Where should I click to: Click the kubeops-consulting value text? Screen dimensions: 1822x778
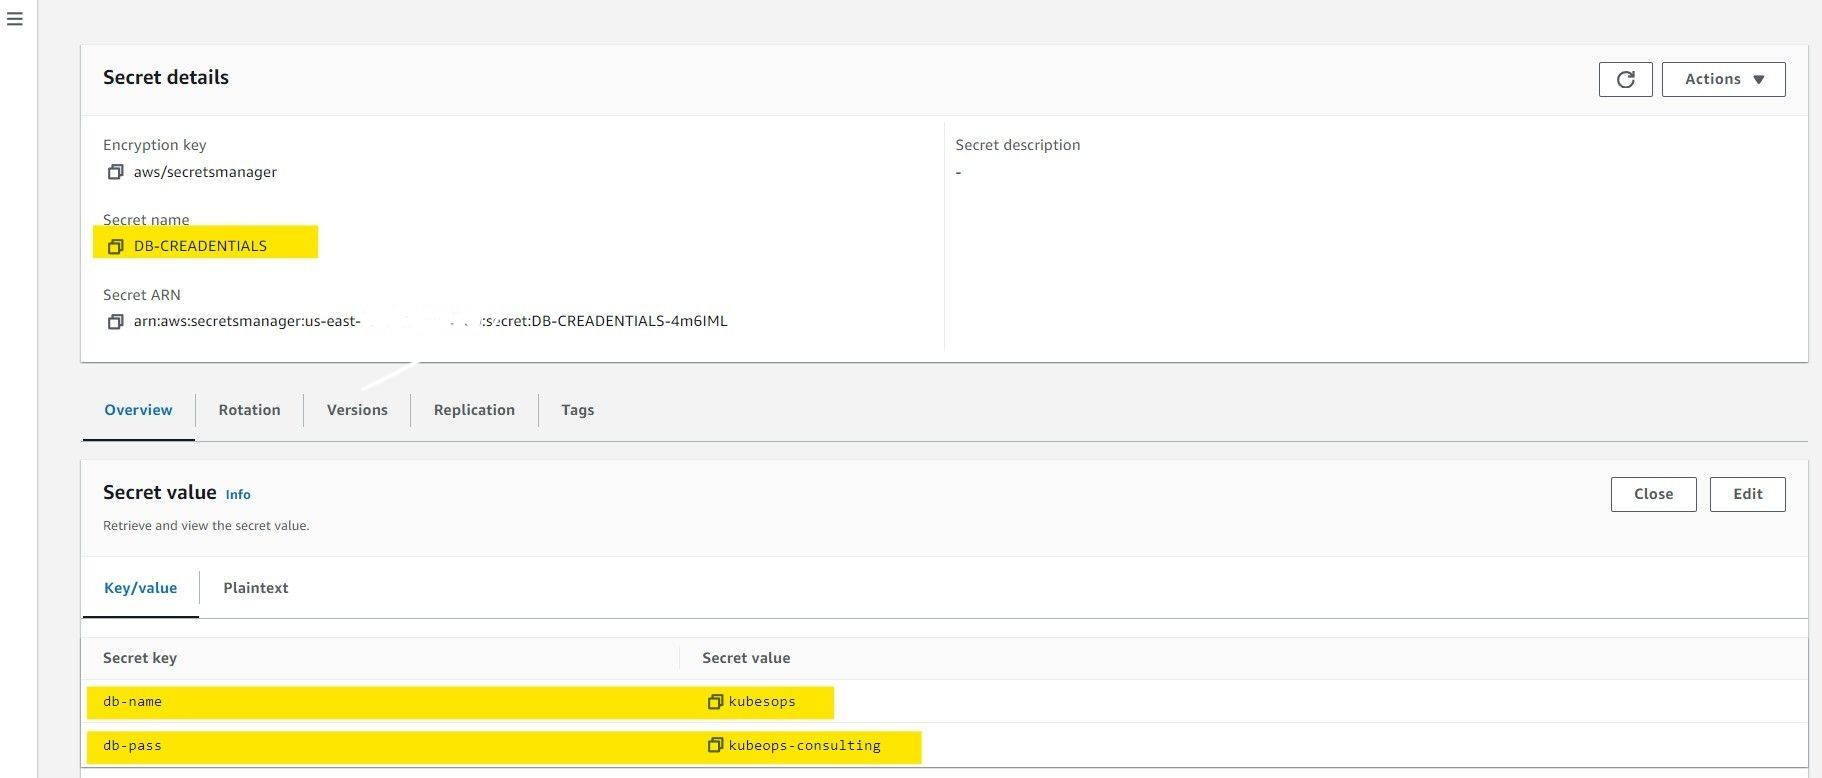(805, 746)
